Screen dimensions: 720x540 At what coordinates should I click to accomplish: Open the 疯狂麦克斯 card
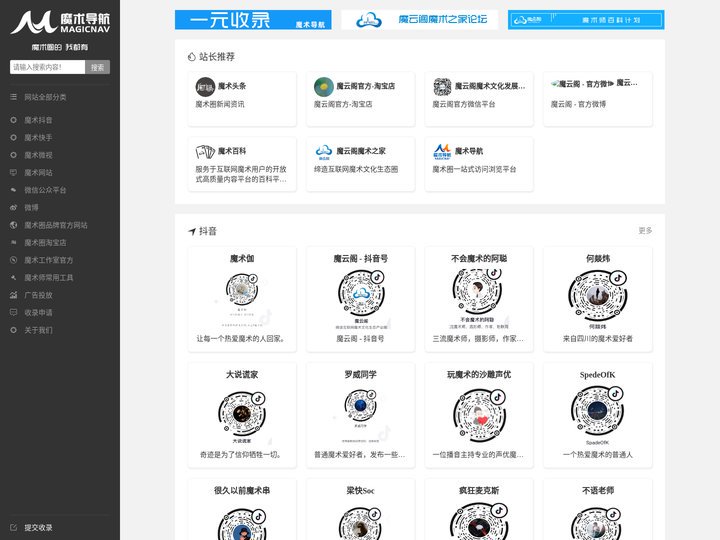pyautogui.click(x=479, y=510)
